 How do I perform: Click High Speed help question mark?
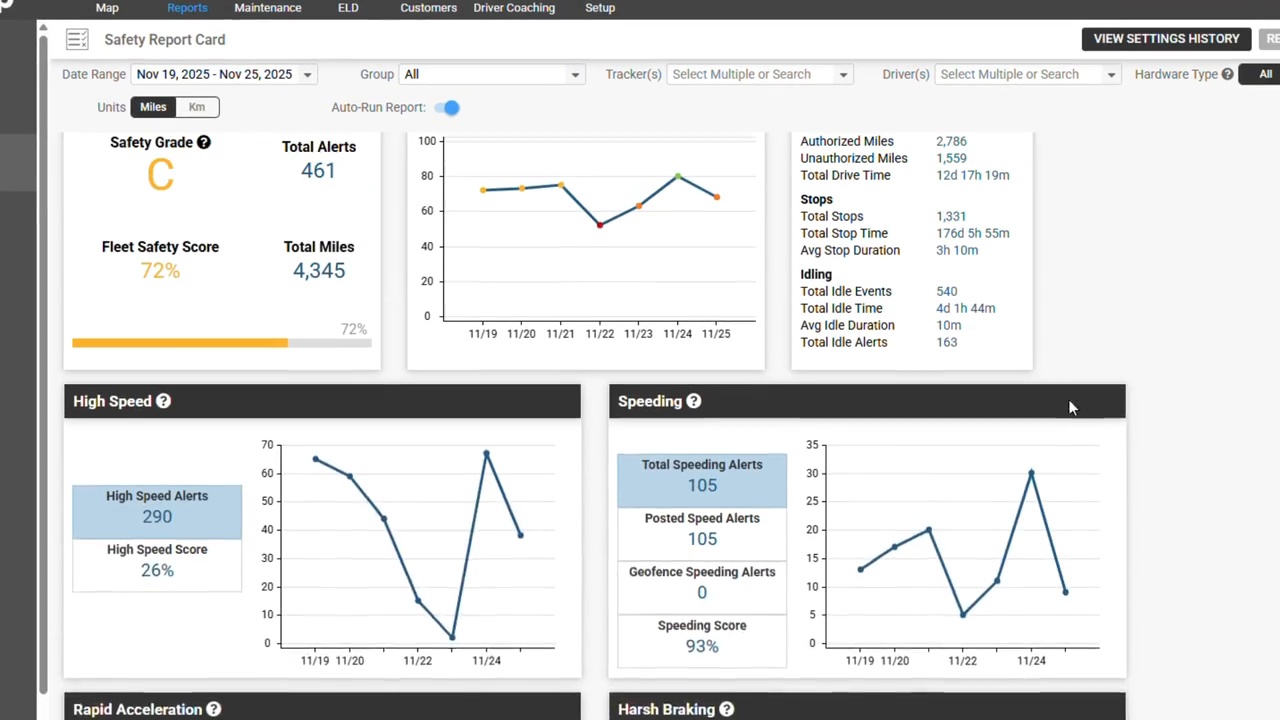pyautogui.click(x=163, y=401)
